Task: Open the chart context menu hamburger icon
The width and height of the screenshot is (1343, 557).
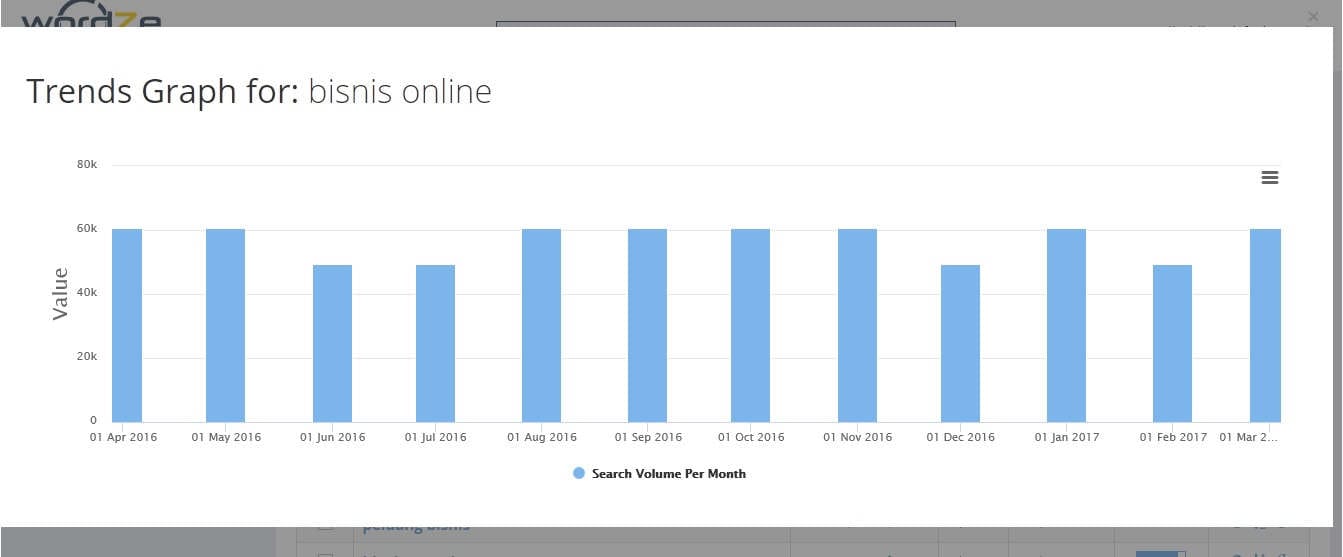Action: coord(1270,177)
